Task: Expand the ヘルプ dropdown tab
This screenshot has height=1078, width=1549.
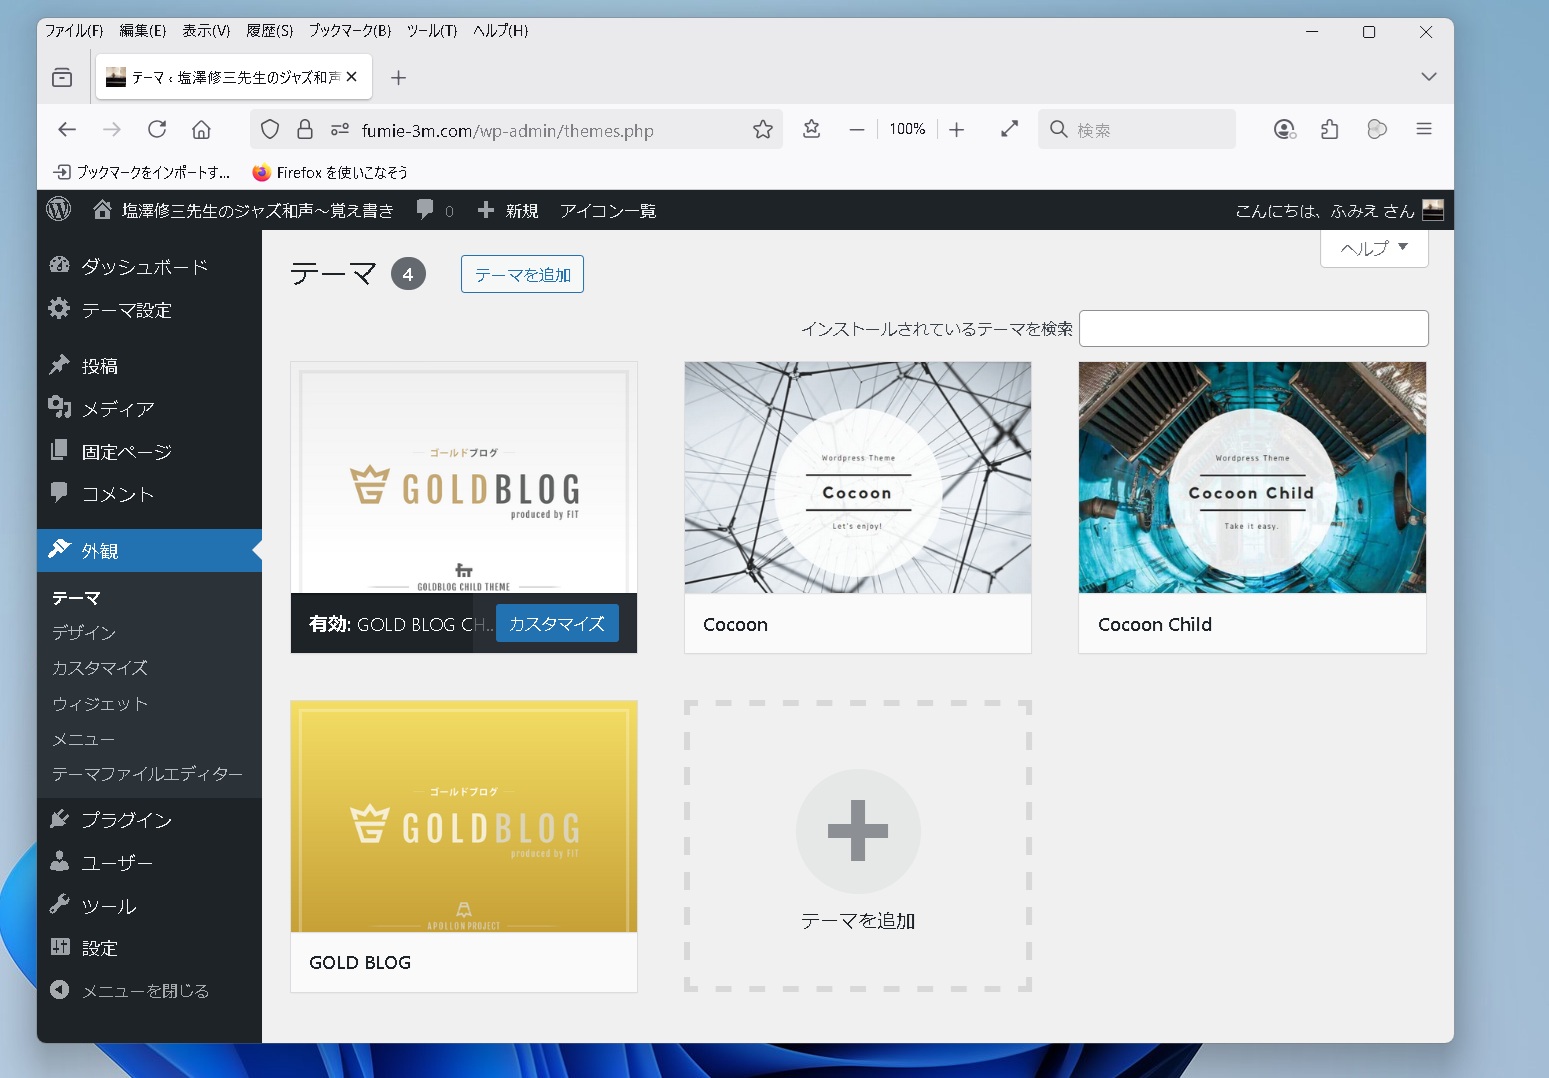Action: tap(1374, 248)
